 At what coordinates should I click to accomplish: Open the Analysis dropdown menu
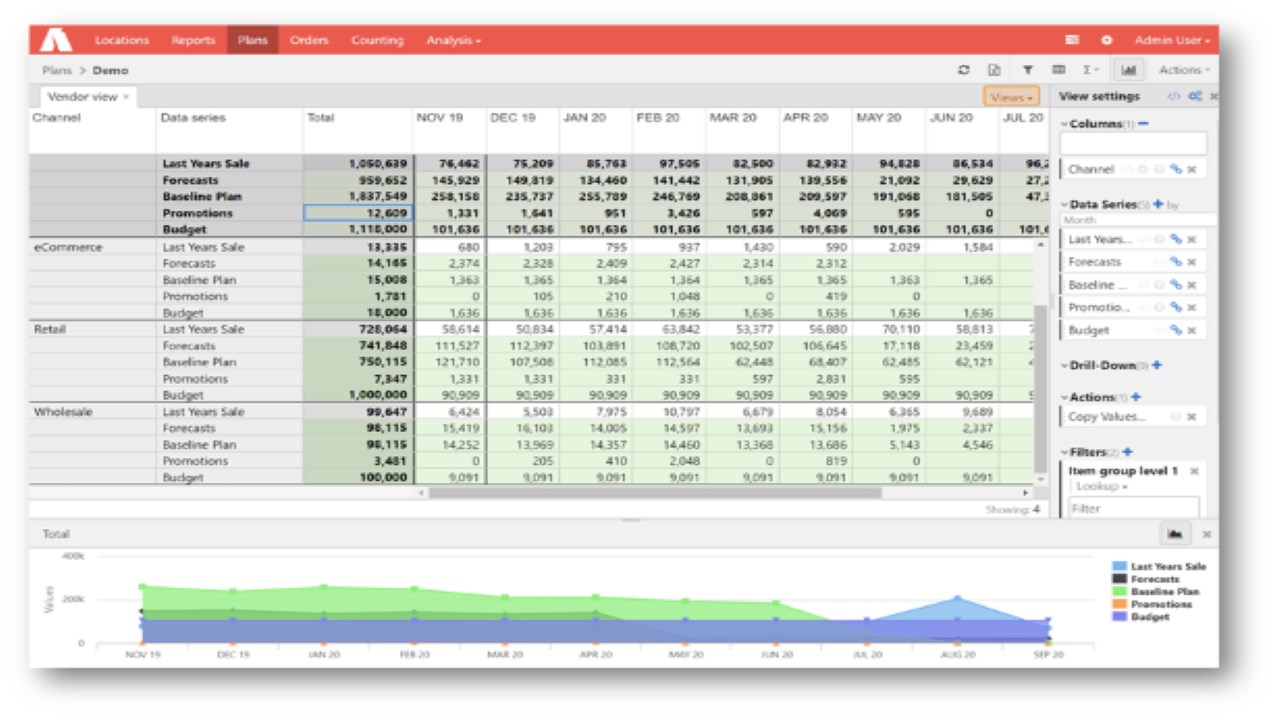(453, 40)
